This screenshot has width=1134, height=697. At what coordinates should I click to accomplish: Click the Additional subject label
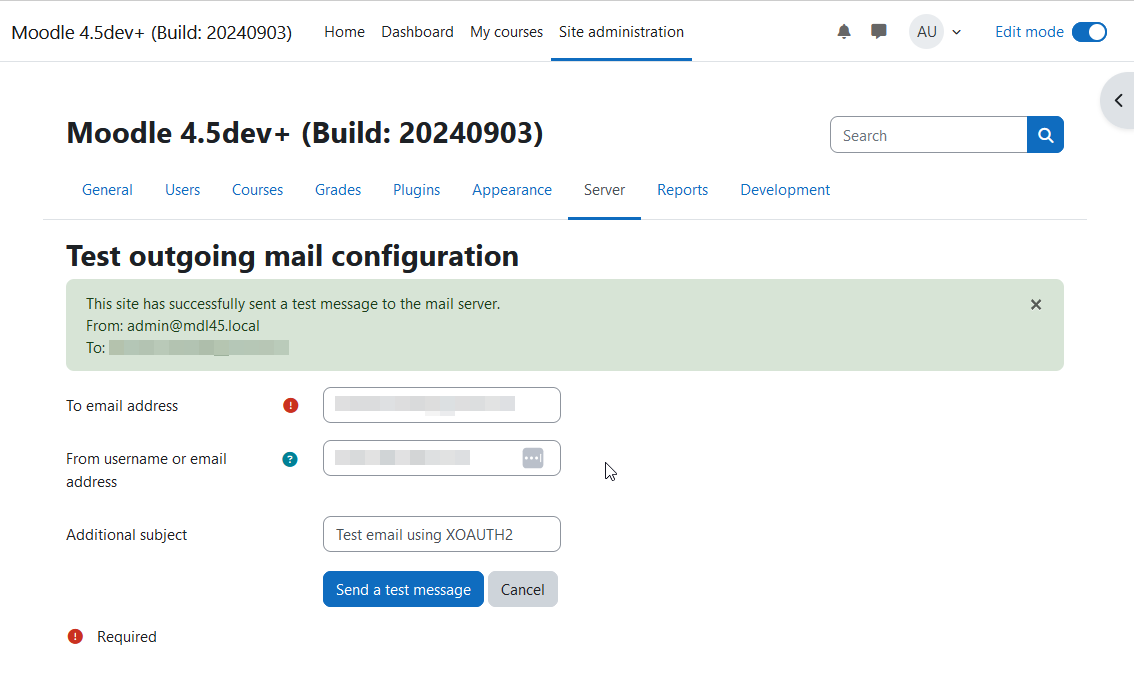point(127,534)
